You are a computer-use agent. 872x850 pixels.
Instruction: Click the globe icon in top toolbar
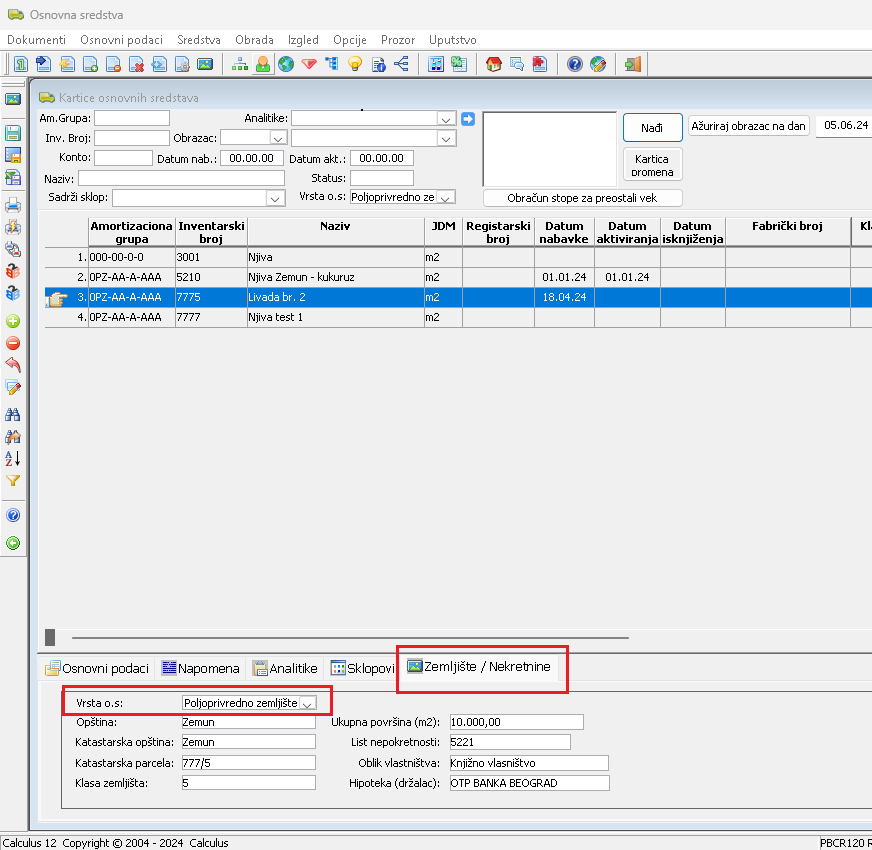click(x=286, y=64)
